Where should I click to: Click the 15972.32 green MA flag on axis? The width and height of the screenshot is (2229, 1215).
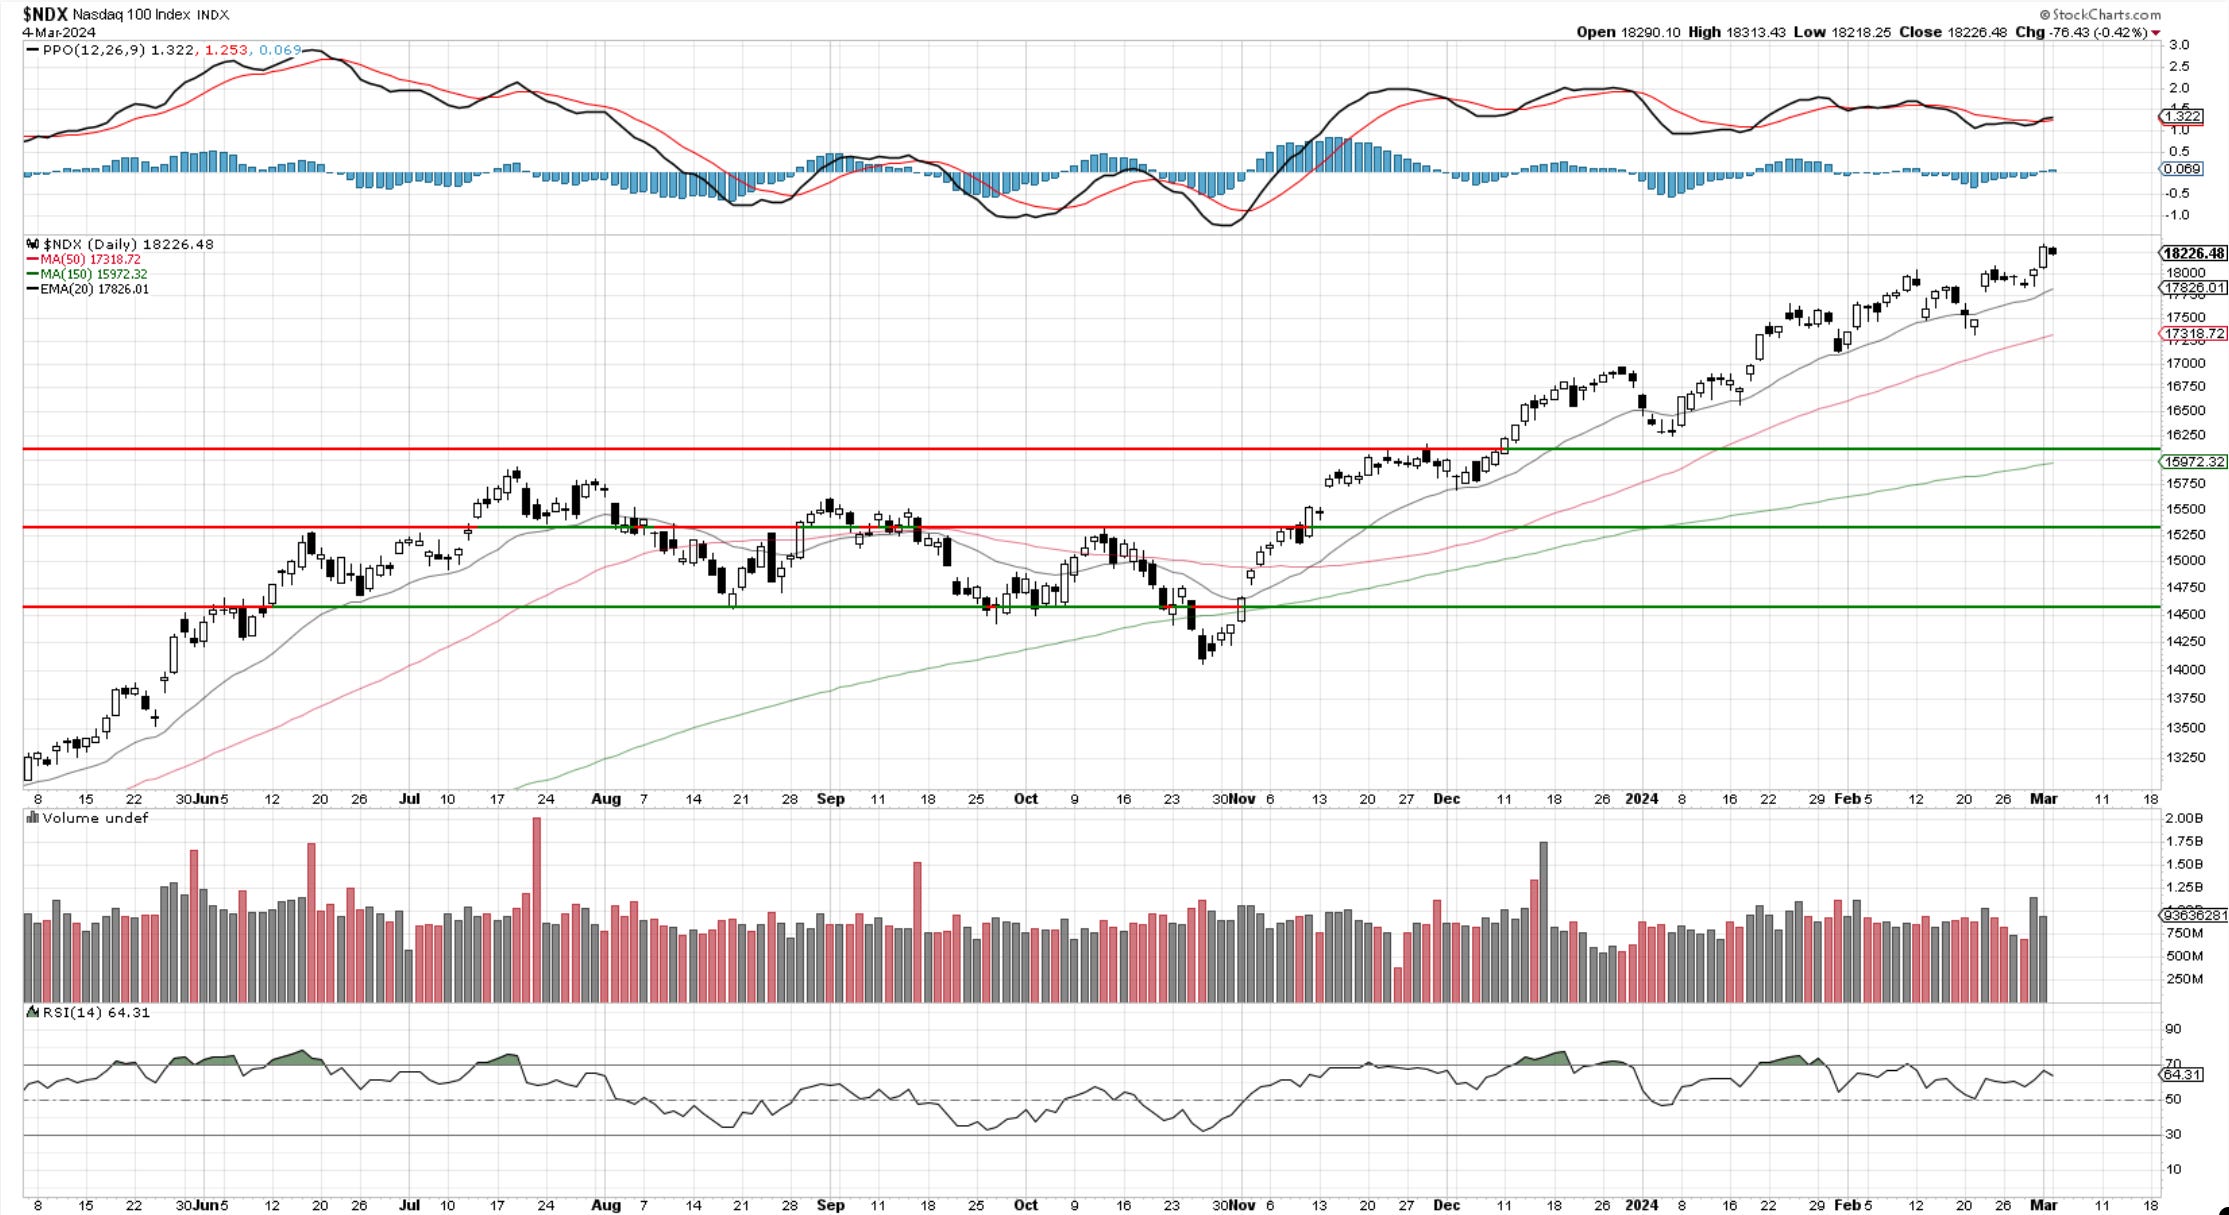(x=2193, y=462)
